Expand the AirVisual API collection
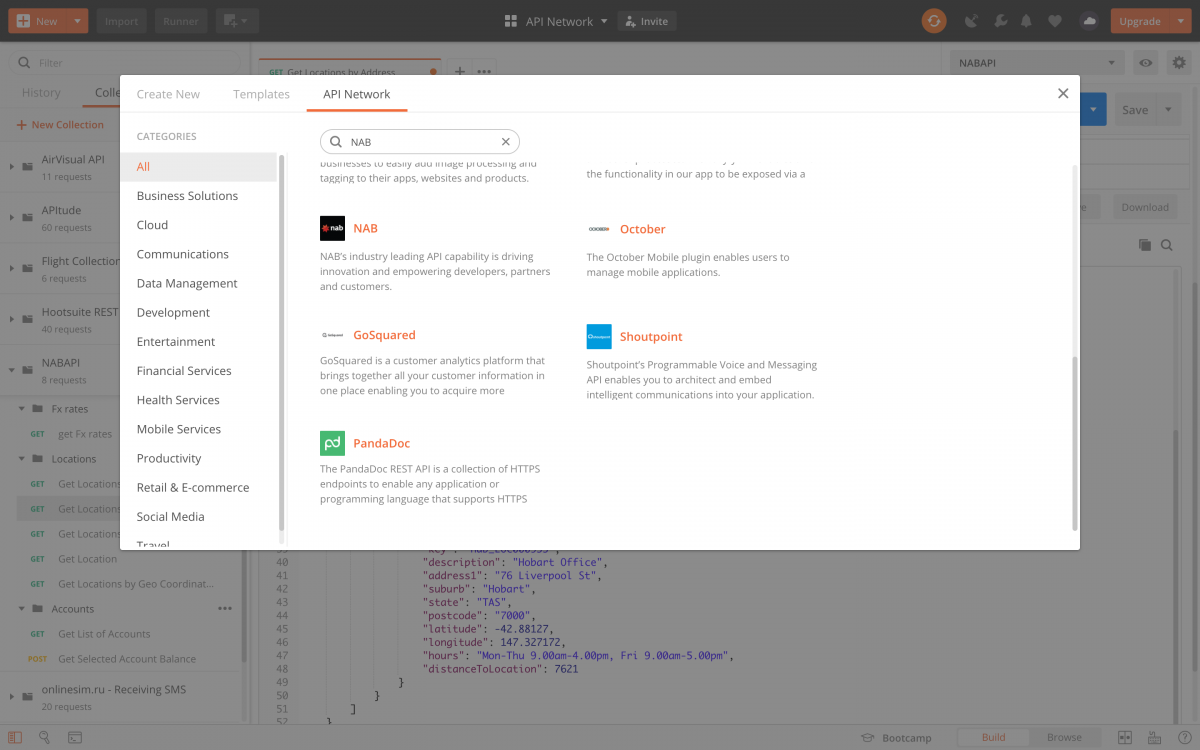Viewport: 1200px width, 750px height. pyautogui.click(x=13, y=166)
